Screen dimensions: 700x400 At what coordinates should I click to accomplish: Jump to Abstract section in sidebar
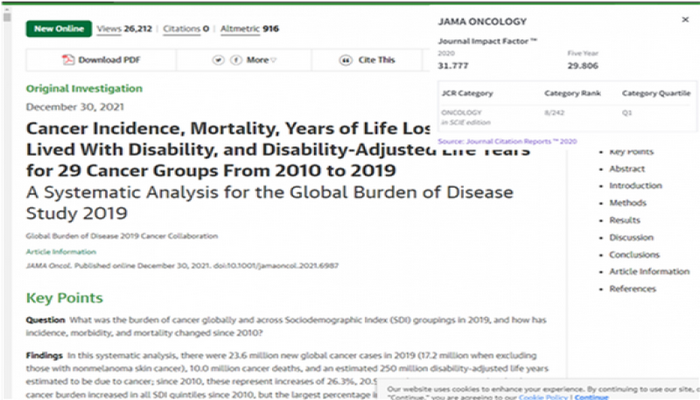click(x=627, y=169)
